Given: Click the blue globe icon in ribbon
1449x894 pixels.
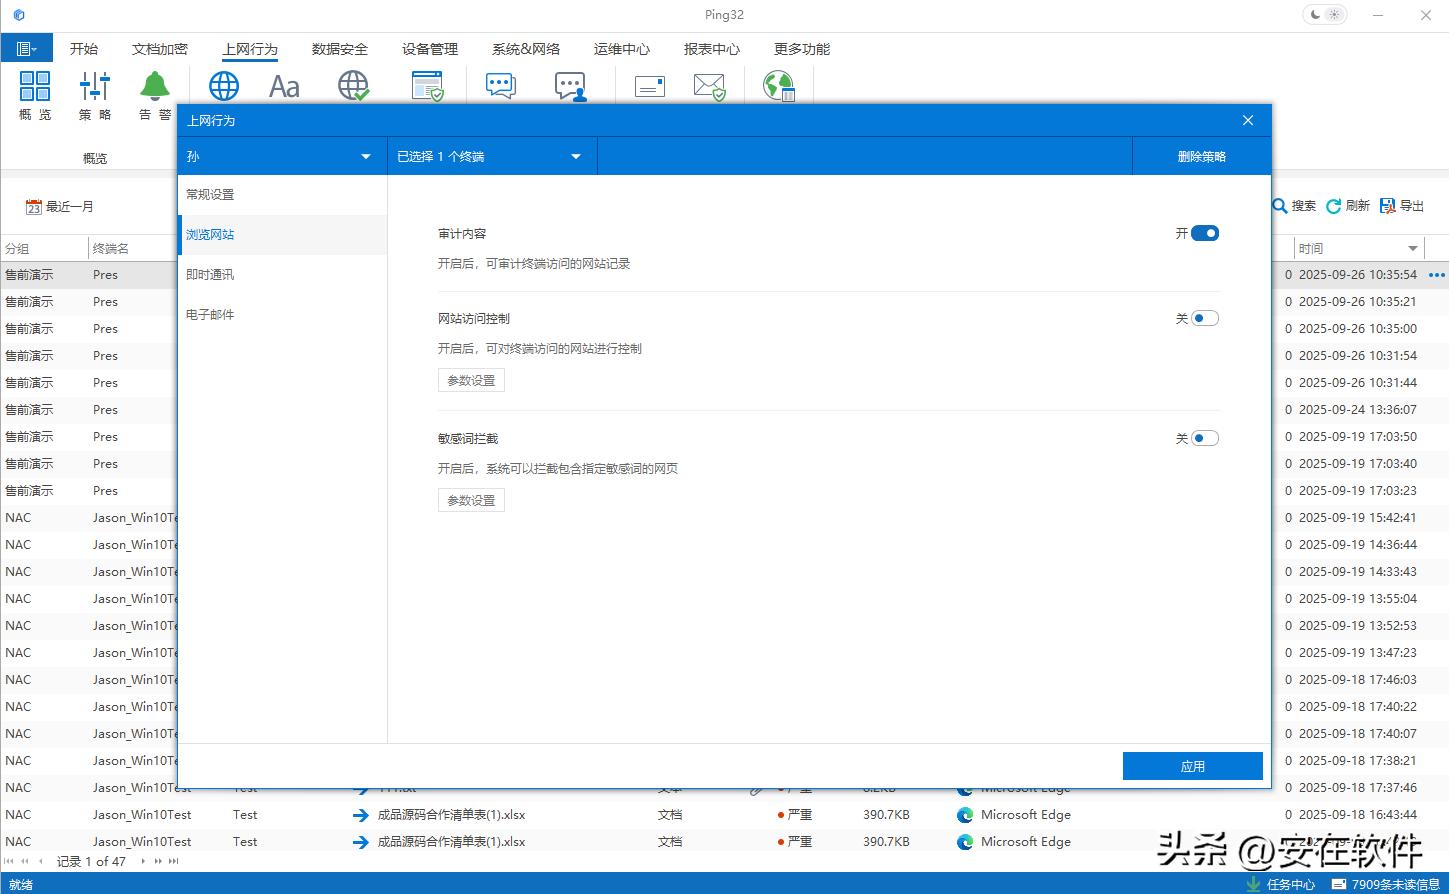Looking at the screenshot, I should (x=224, y=86).
